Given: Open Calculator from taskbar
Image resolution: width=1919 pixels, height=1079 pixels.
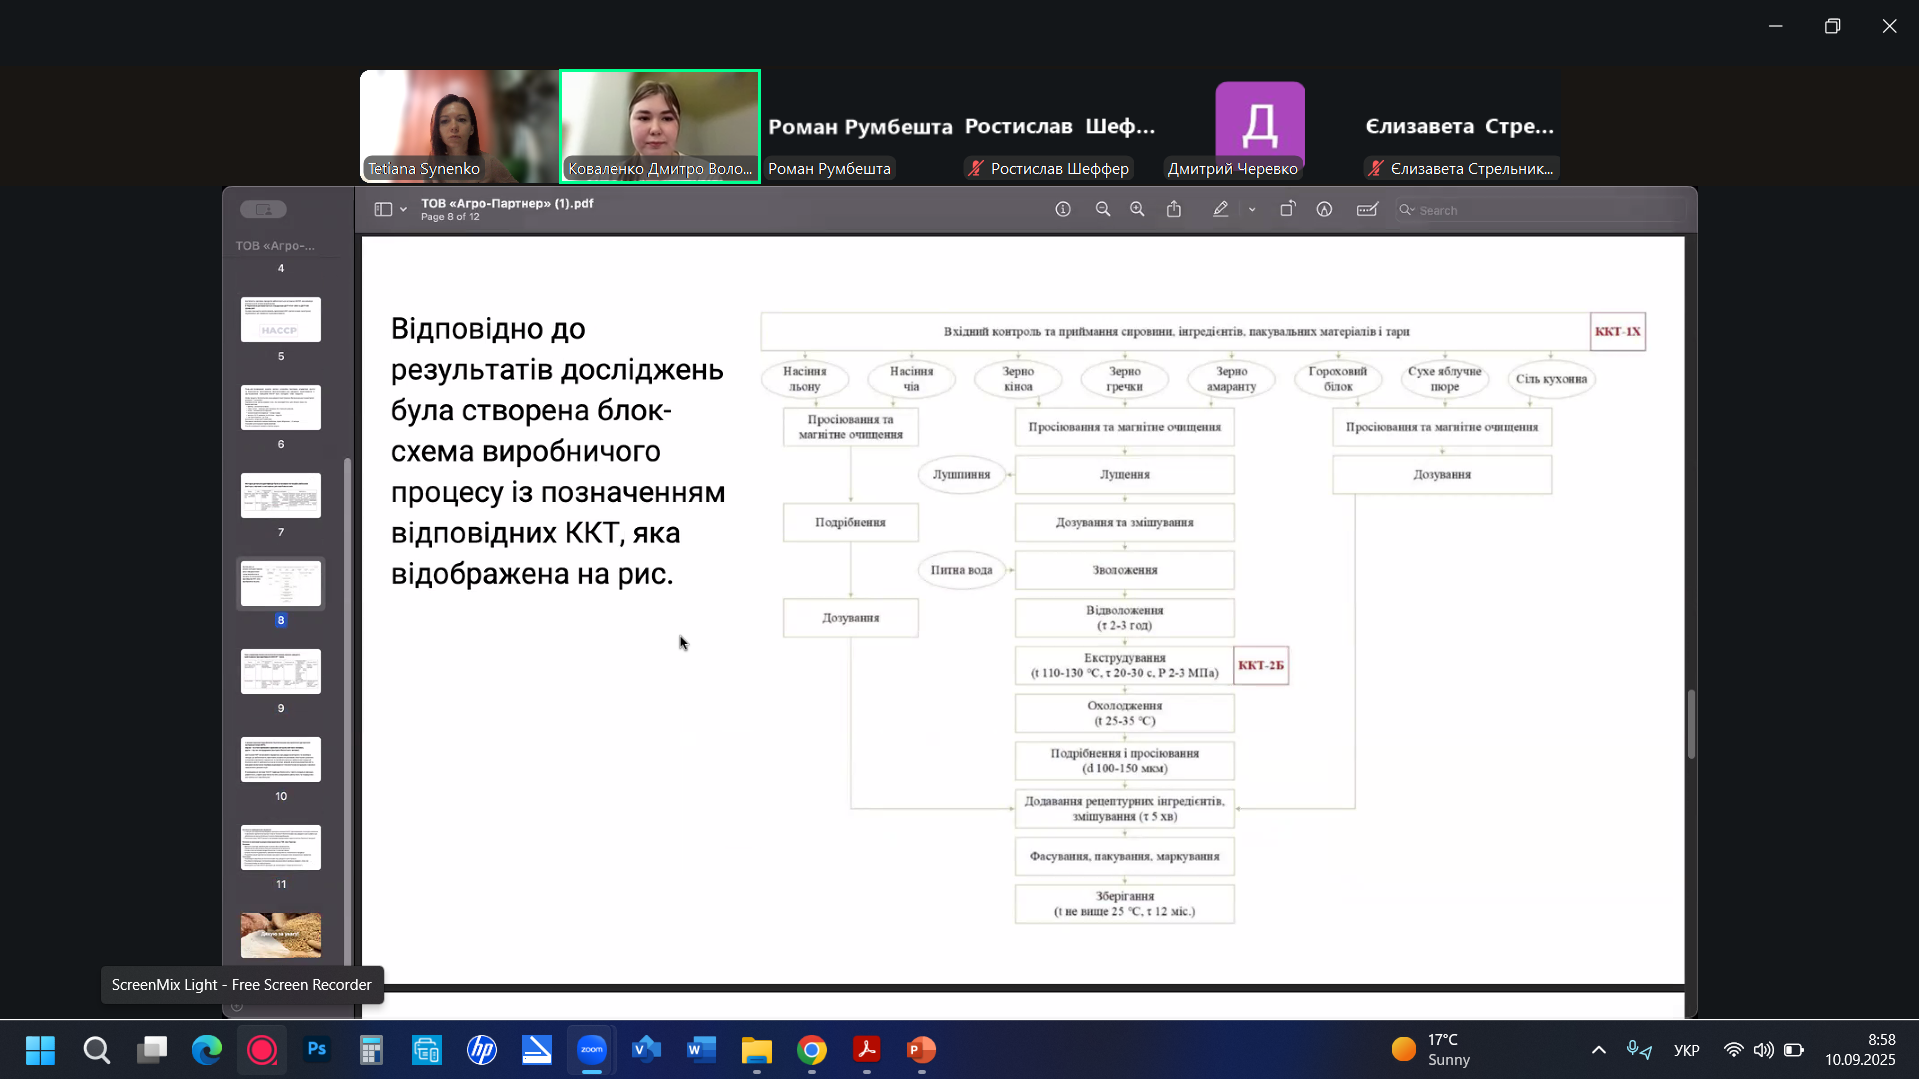Looking at the screenshot, I should tap(372, 1050).
